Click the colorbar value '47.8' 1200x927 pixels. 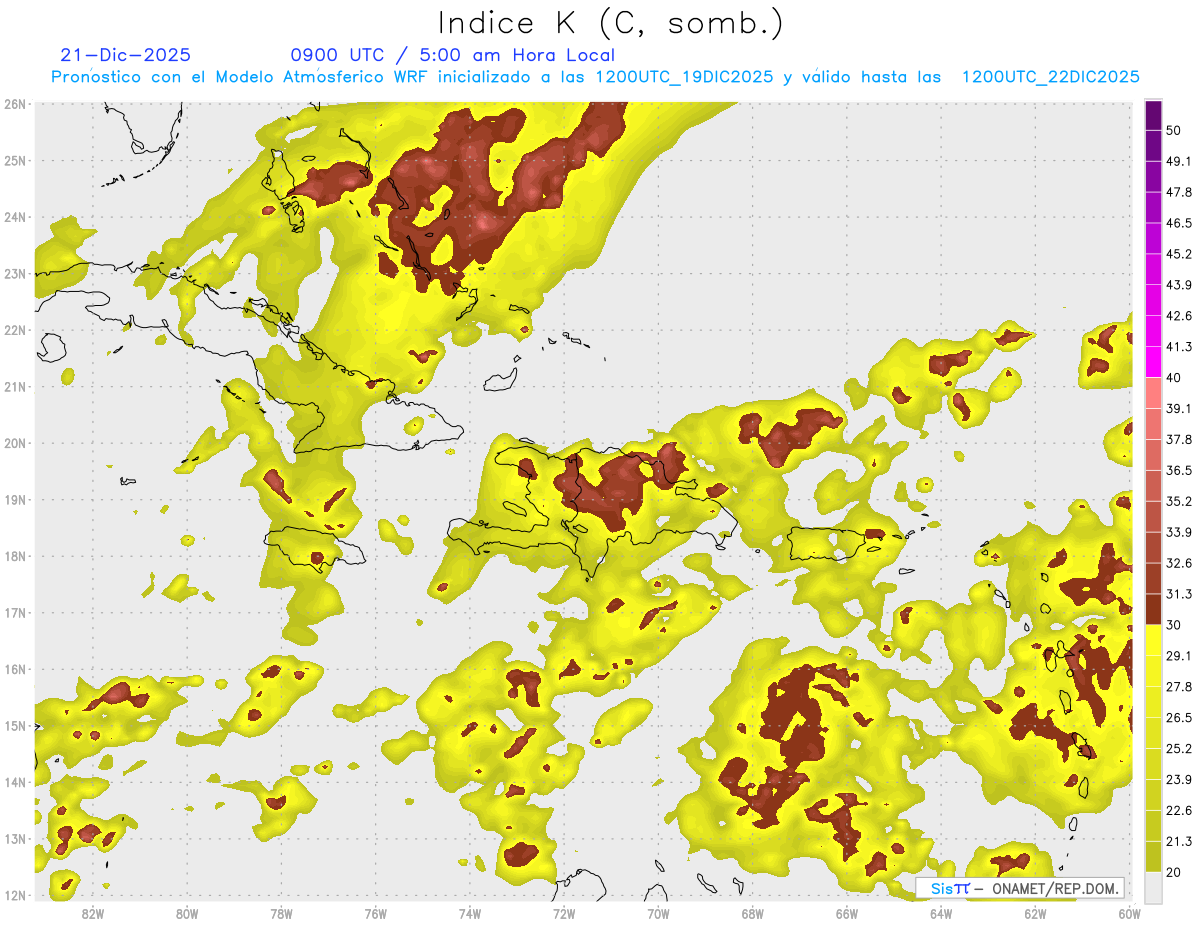pyautogui.click(x=1178, y=192)
